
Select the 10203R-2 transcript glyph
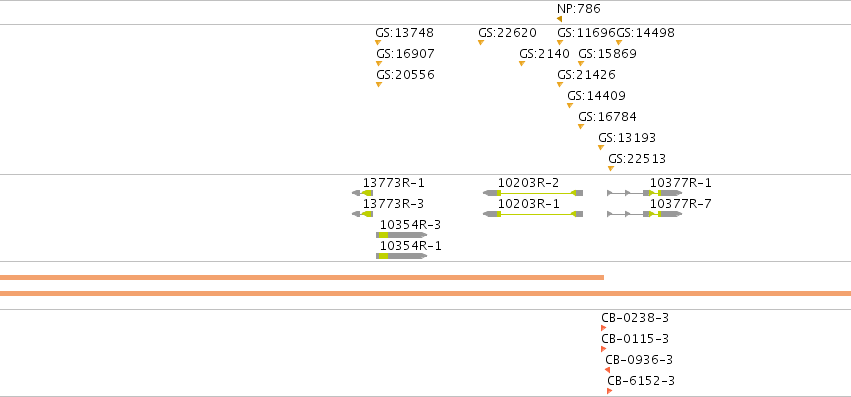pos(533,193)
